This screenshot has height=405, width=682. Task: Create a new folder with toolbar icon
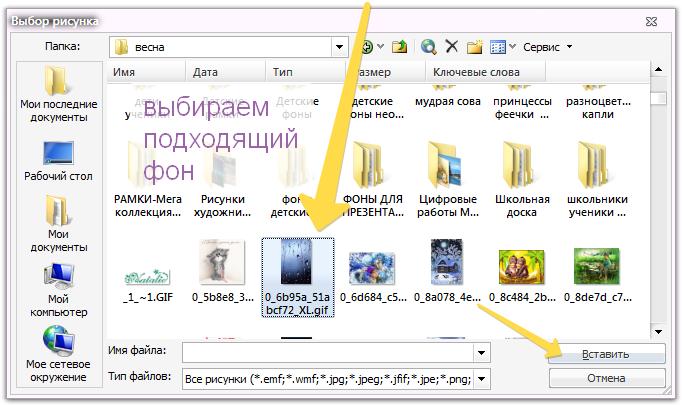point(475,47)
